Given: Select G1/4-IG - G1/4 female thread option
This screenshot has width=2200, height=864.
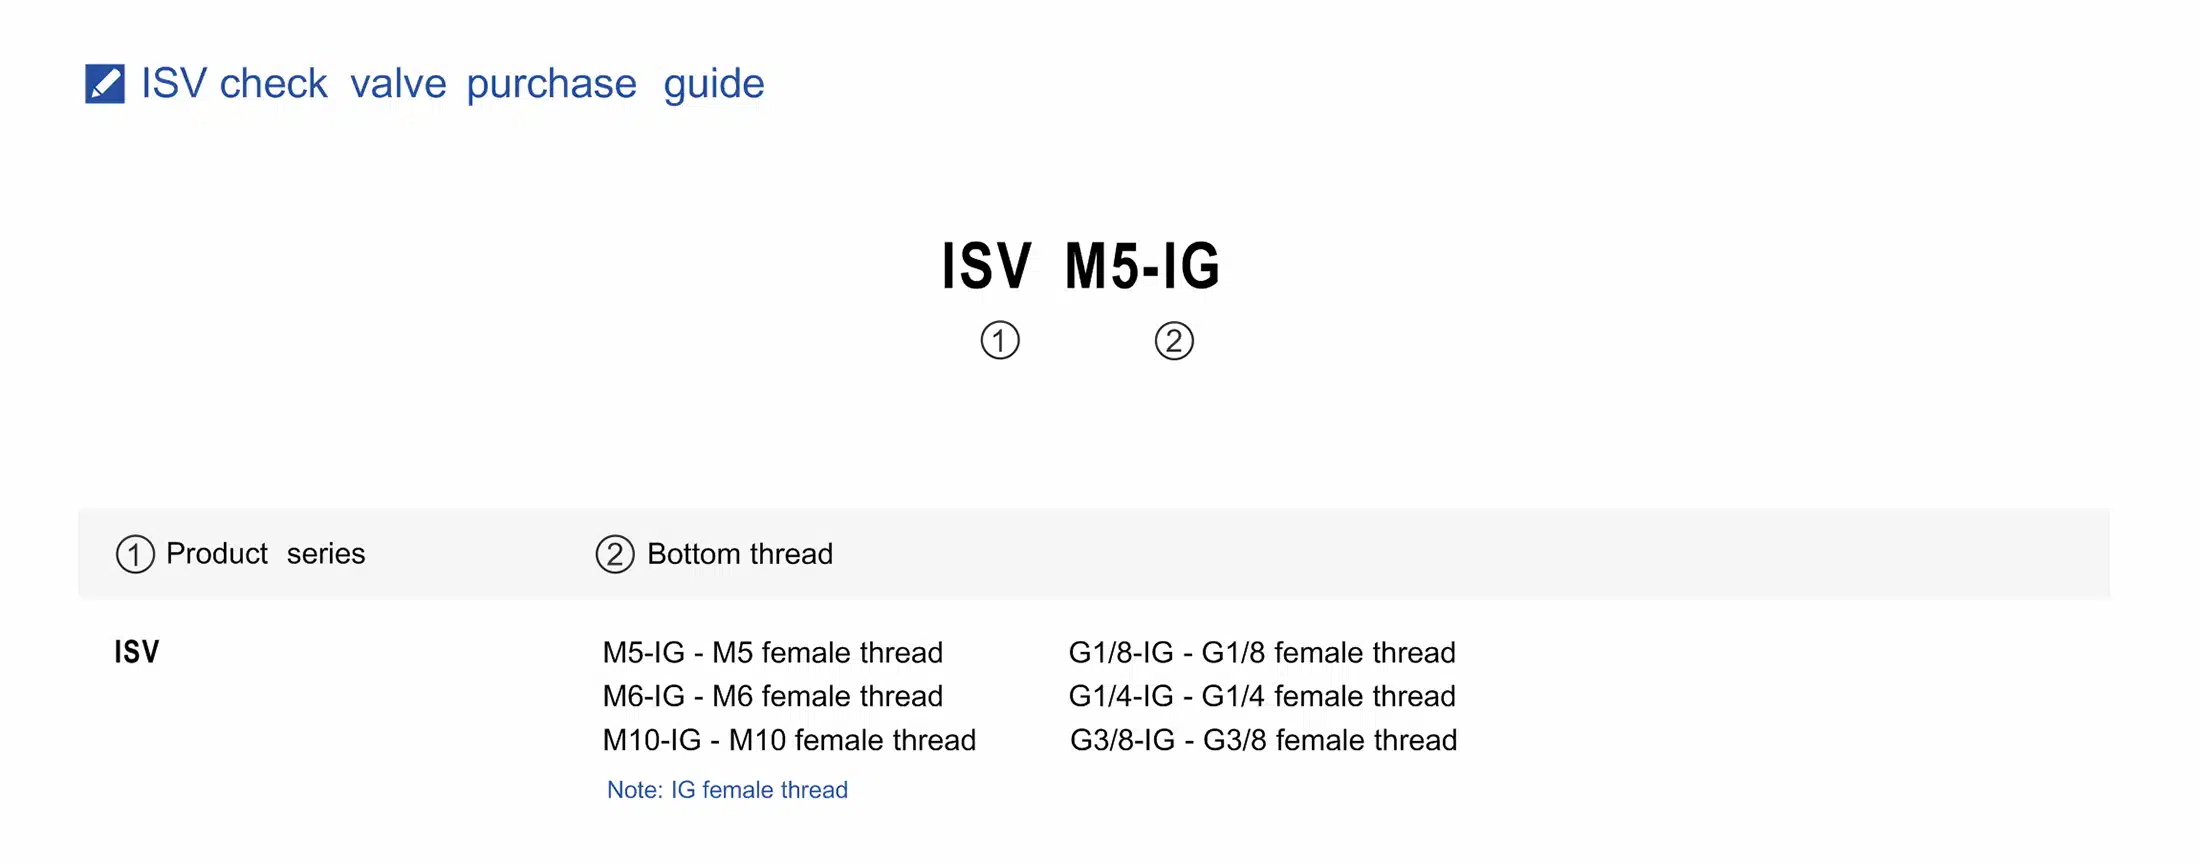Looking at the screenshot, I should pyautogui.click(x=1262, y=696).
